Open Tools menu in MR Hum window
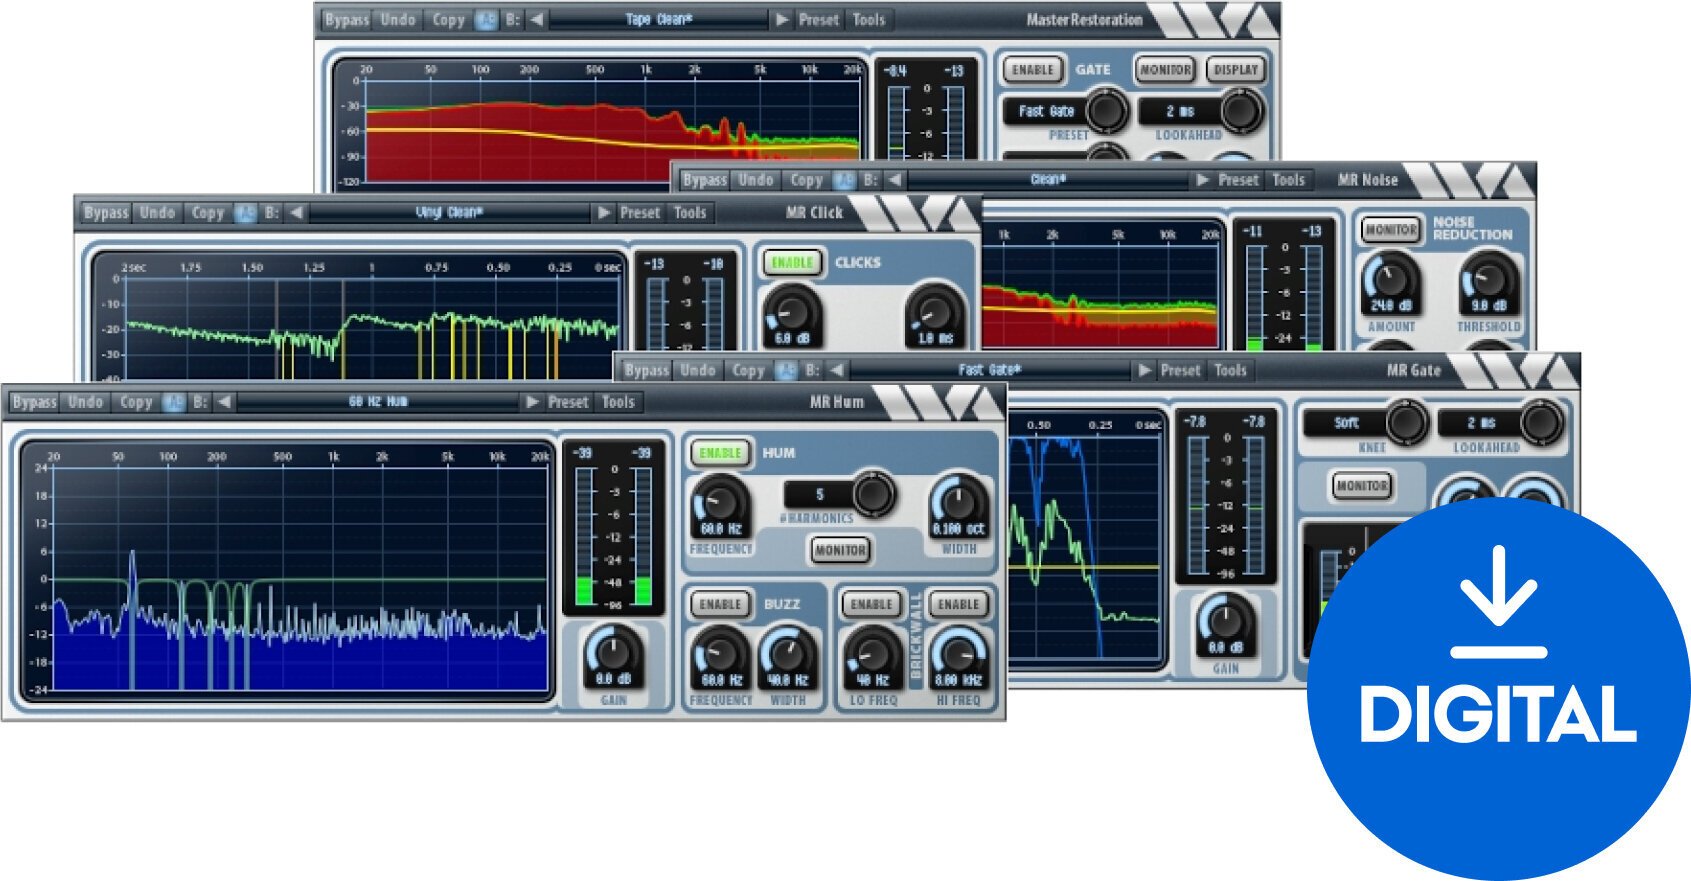Image resolution: width=1691 pixels, height=881 pixels. click(x=618, y=402)
